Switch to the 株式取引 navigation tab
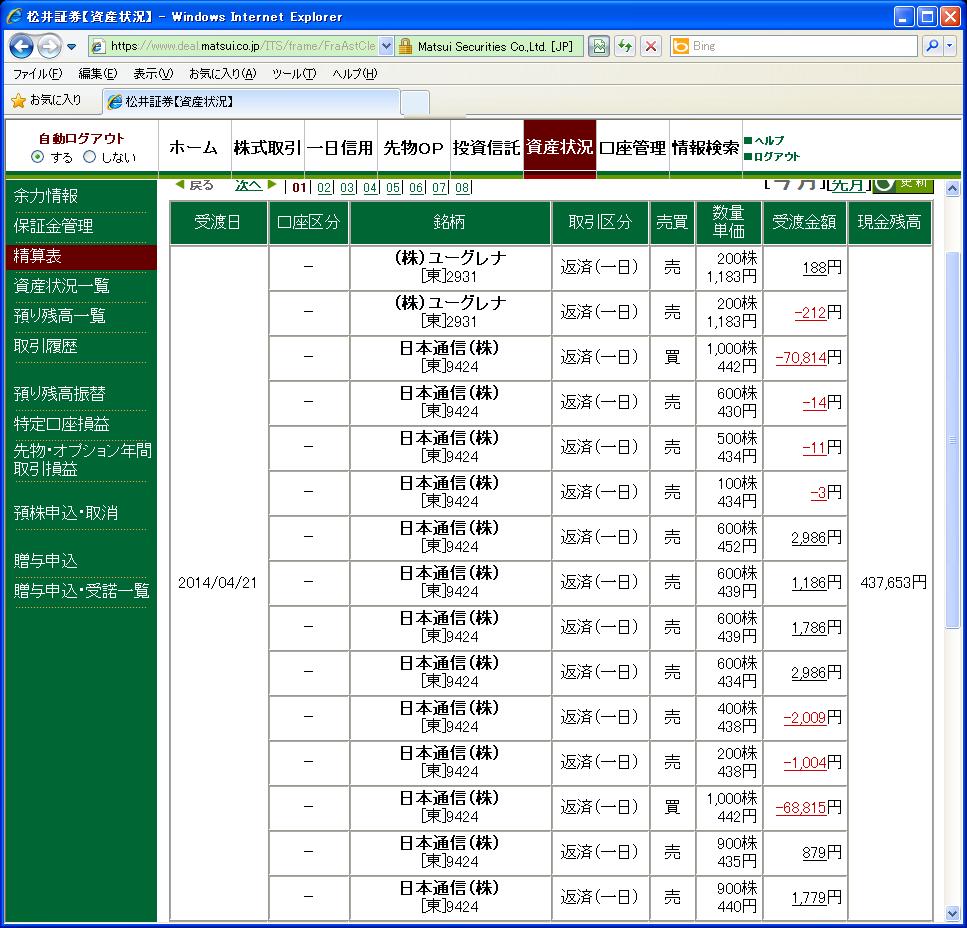The height and width of the screenshot is (928, 967). tap(267, 148)
